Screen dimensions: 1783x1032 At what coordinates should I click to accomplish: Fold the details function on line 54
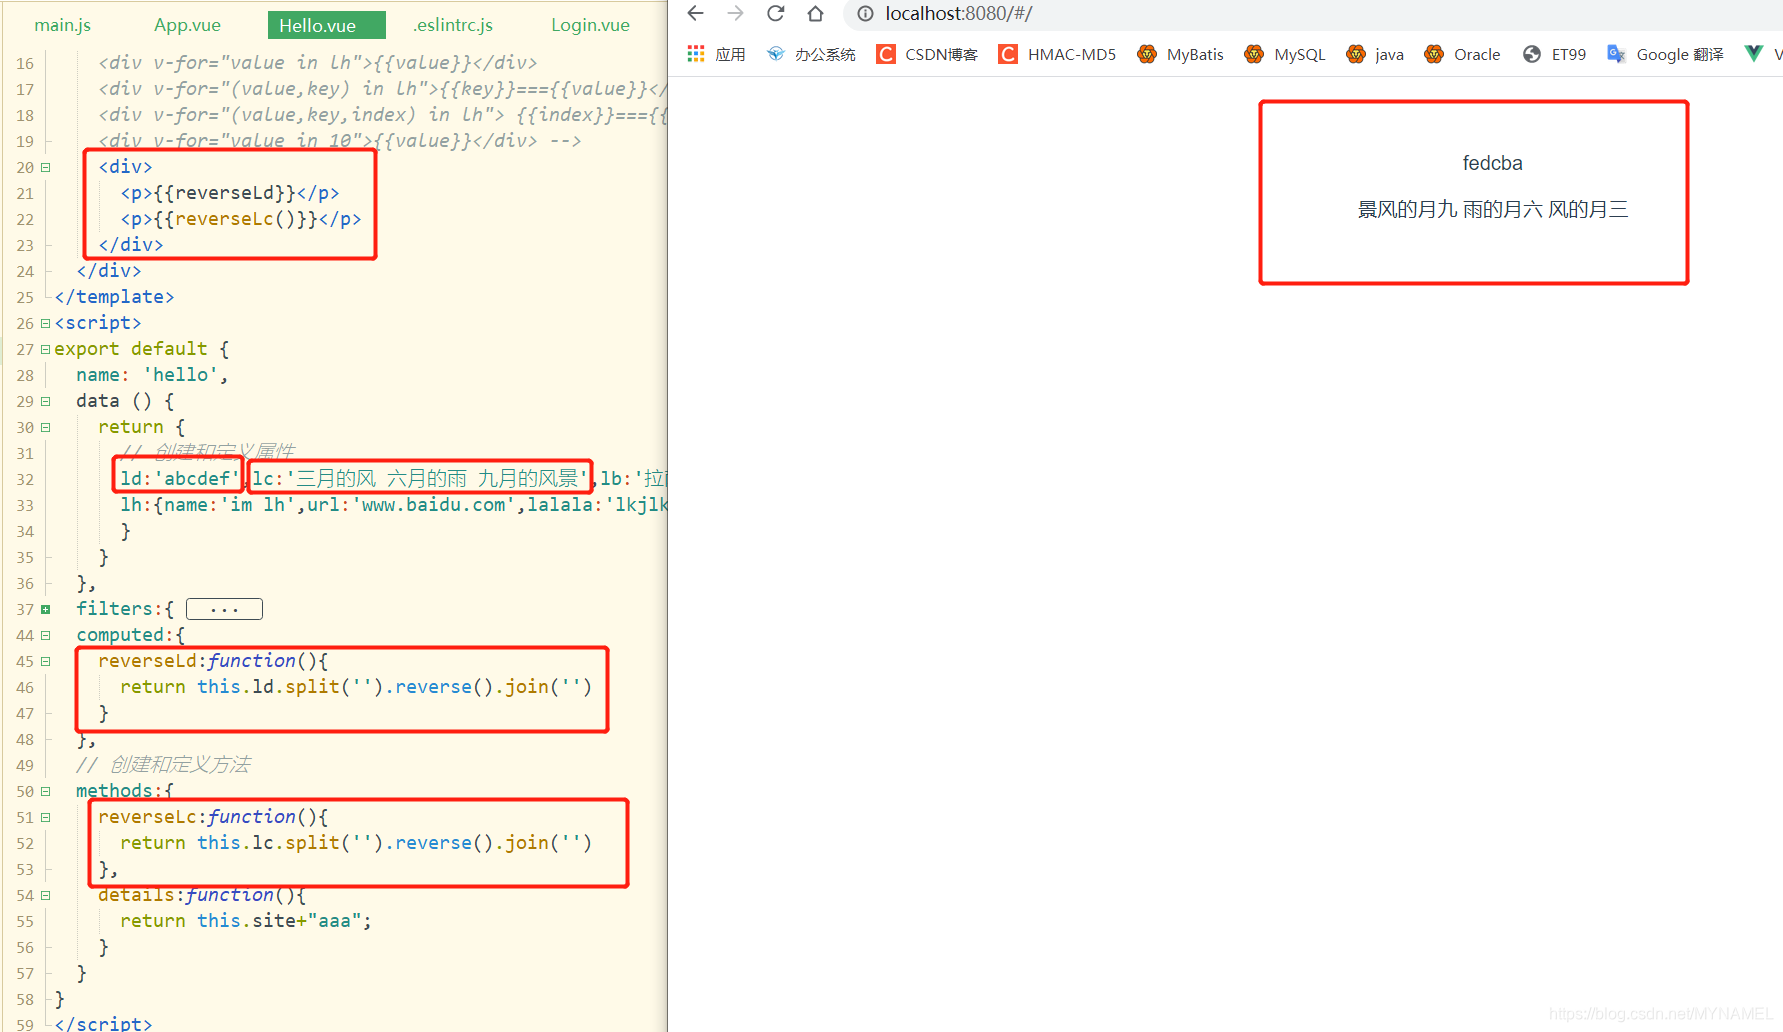point(45,895)
